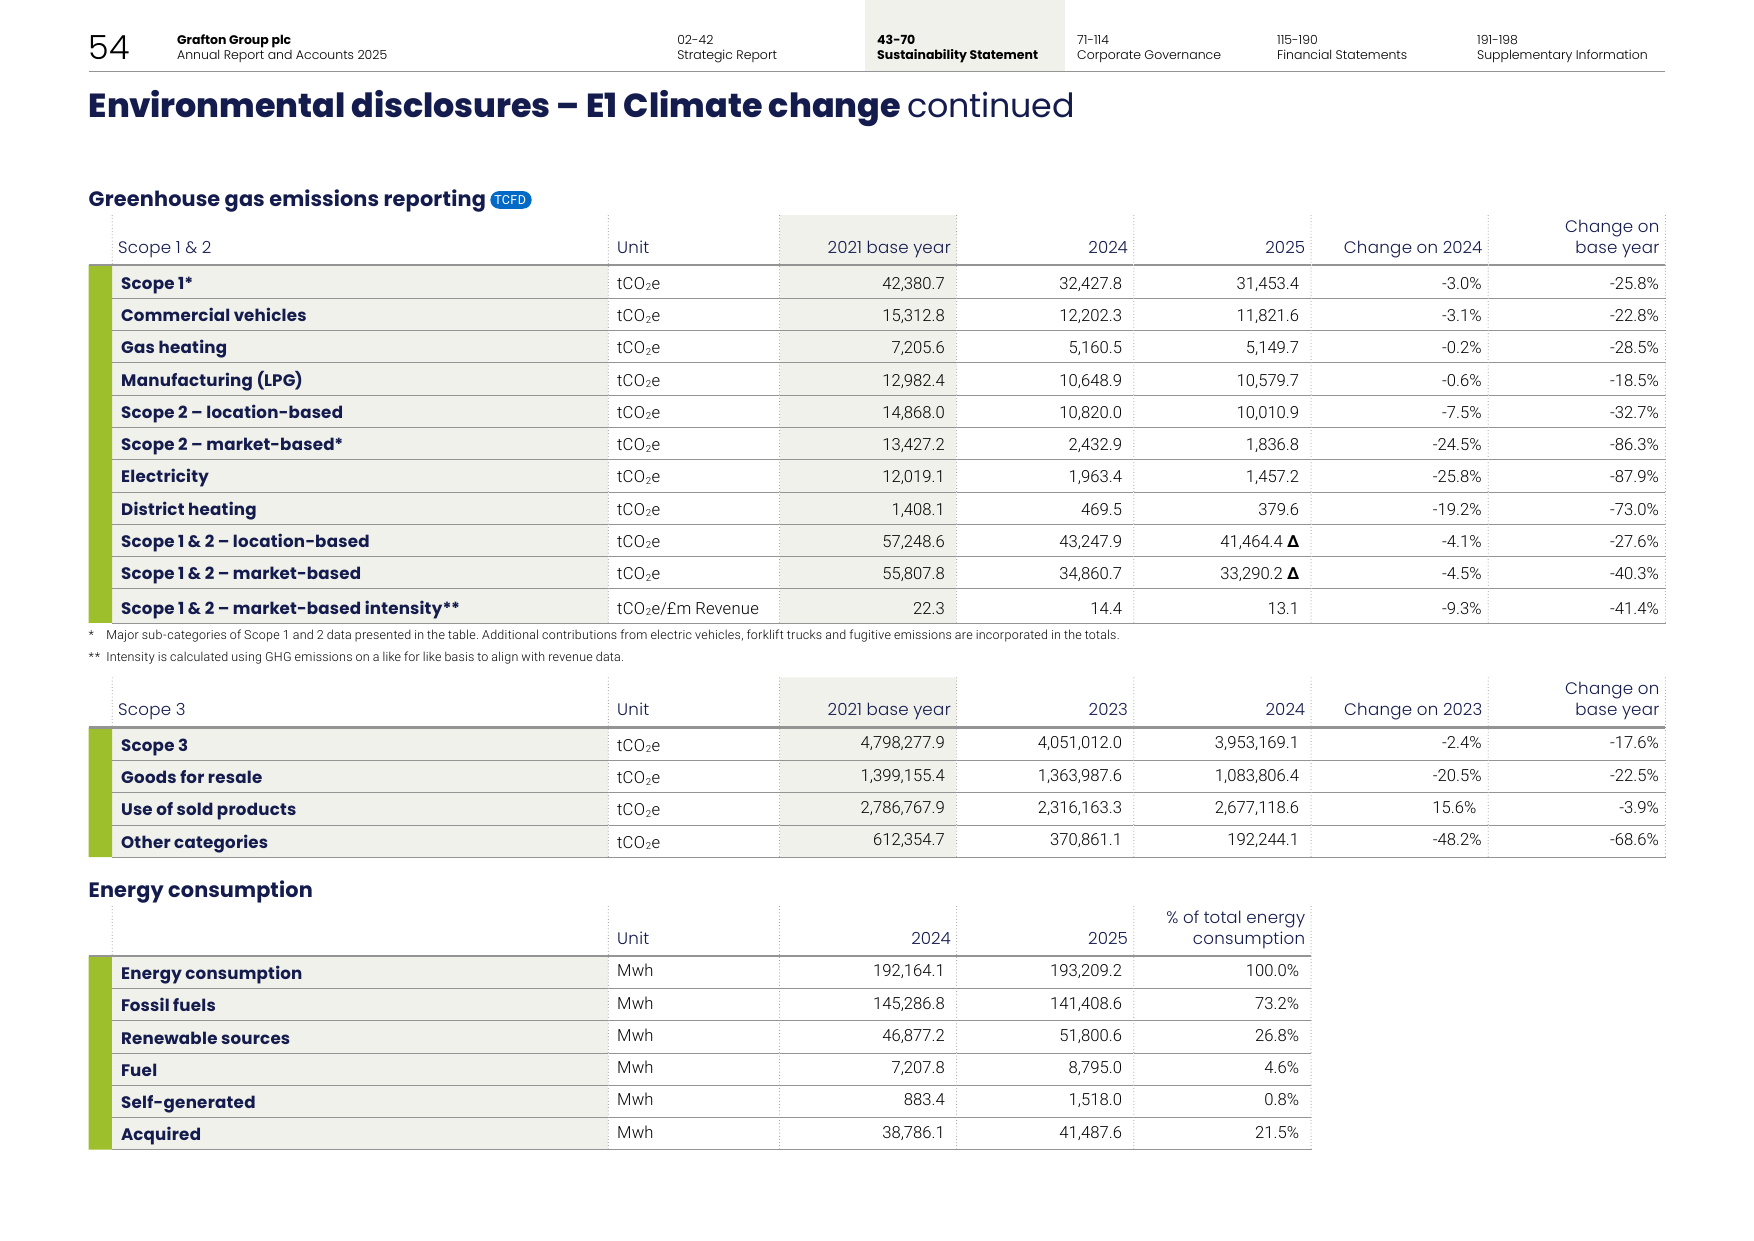Select the Self-generated row label

tap(188, 1102)
